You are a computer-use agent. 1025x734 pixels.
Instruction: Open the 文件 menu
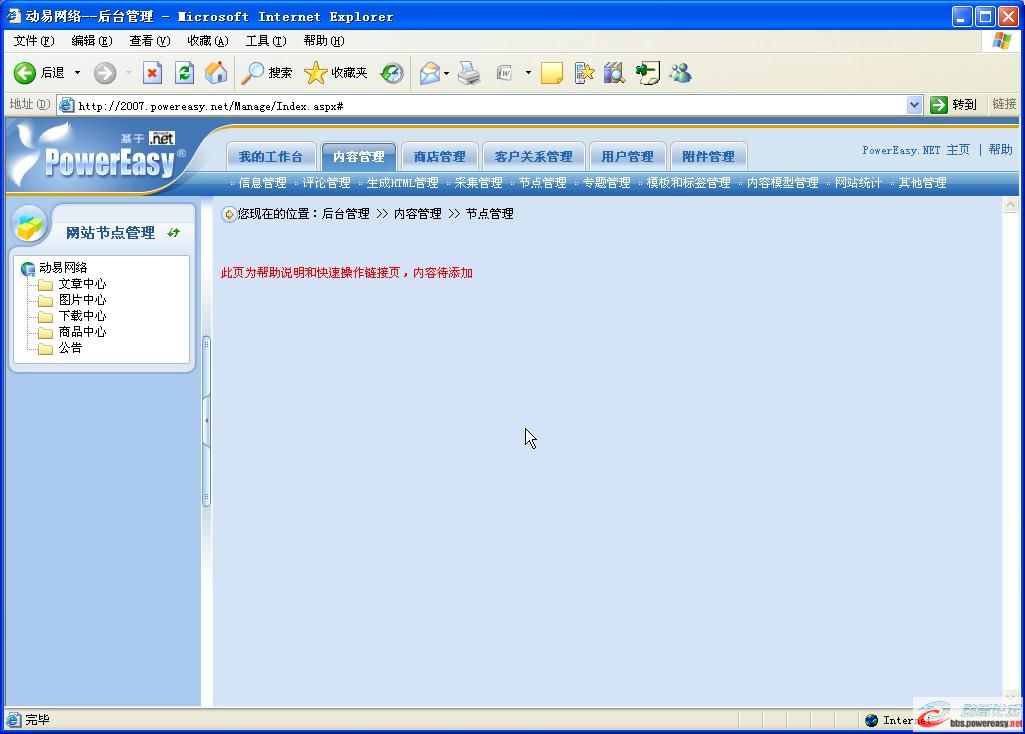pyautogui.click(x=32, y=40)
